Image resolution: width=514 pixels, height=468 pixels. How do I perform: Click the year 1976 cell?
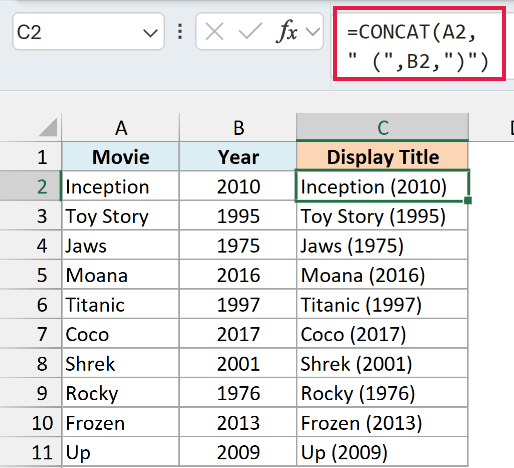click(238, 393)
